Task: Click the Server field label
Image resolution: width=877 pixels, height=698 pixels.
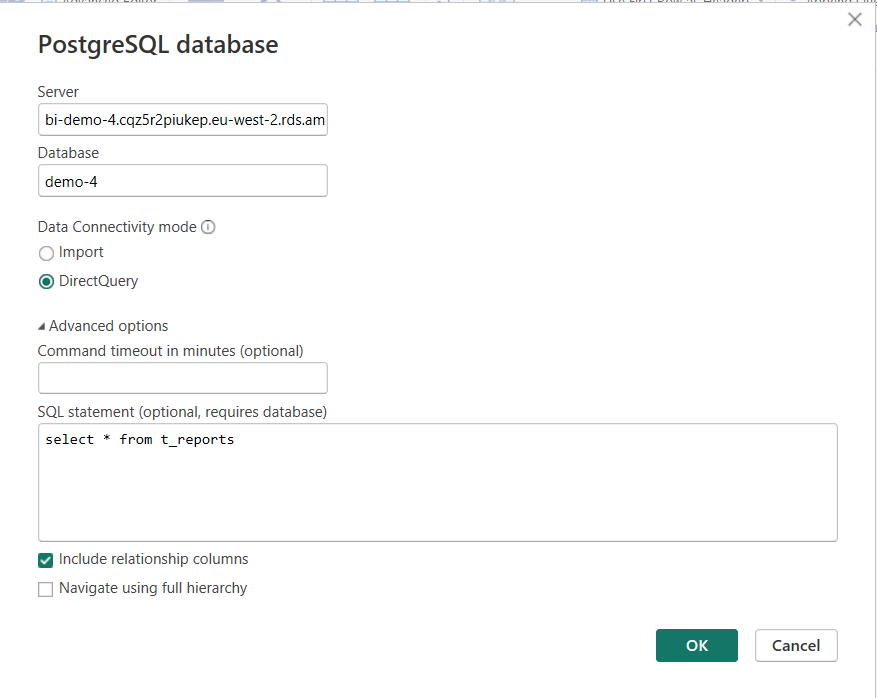Action: (58, 92)
